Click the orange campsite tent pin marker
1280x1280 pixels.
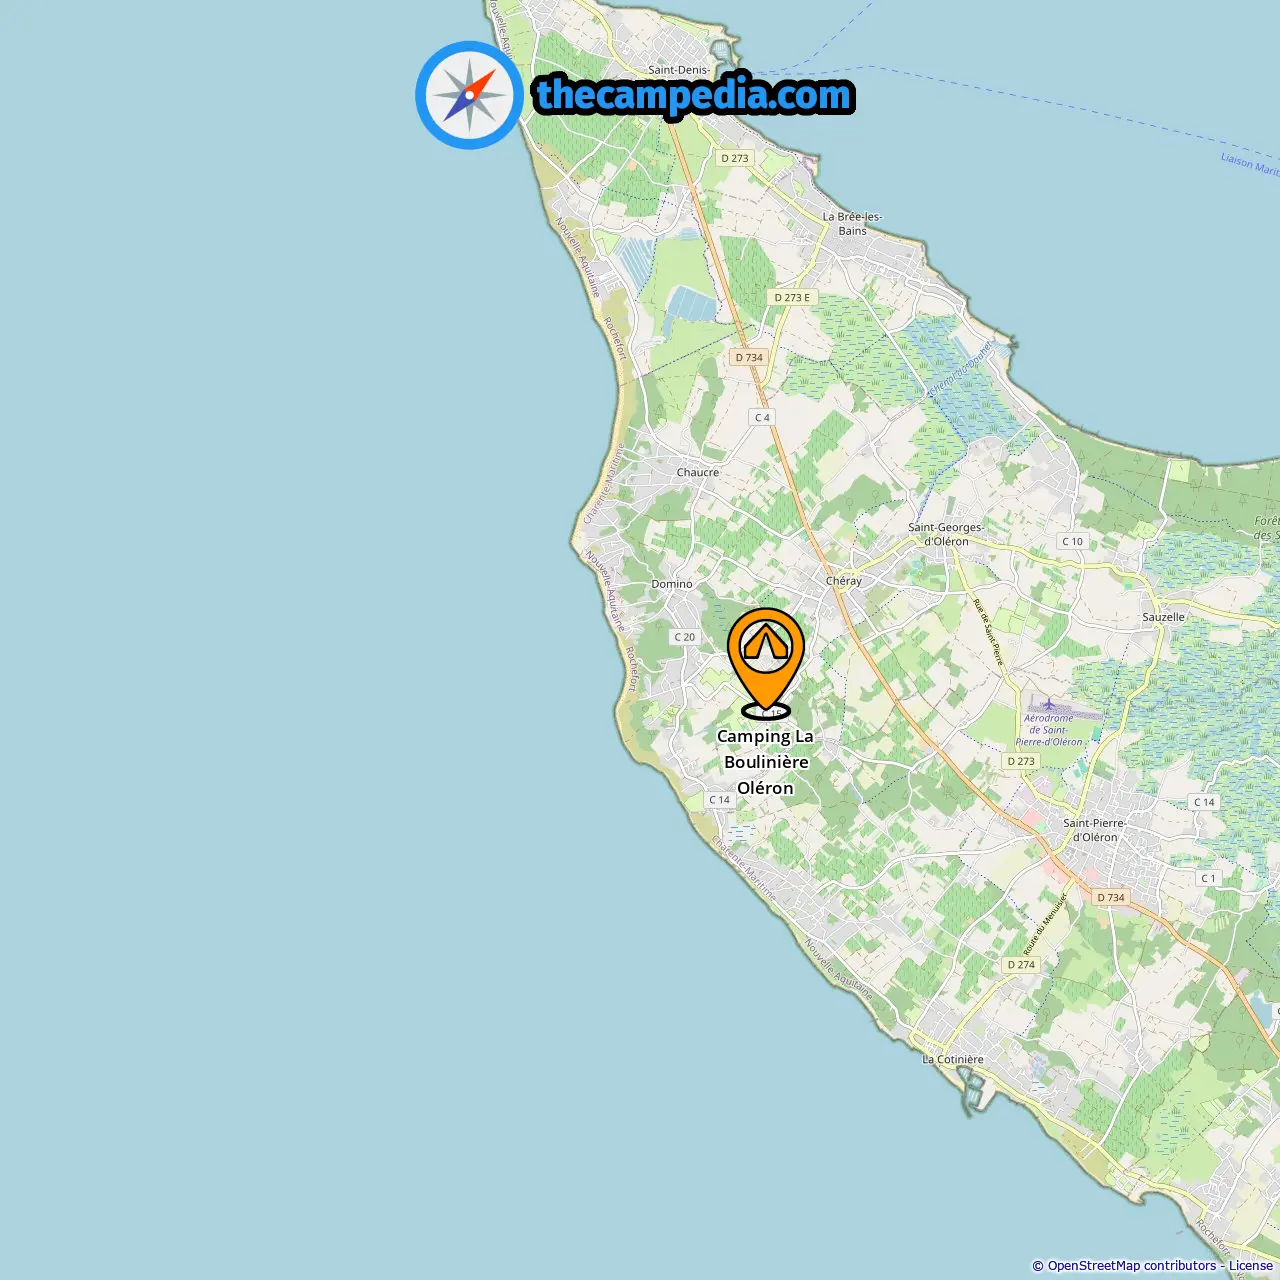pyautogui.click(x=766, y=660)
